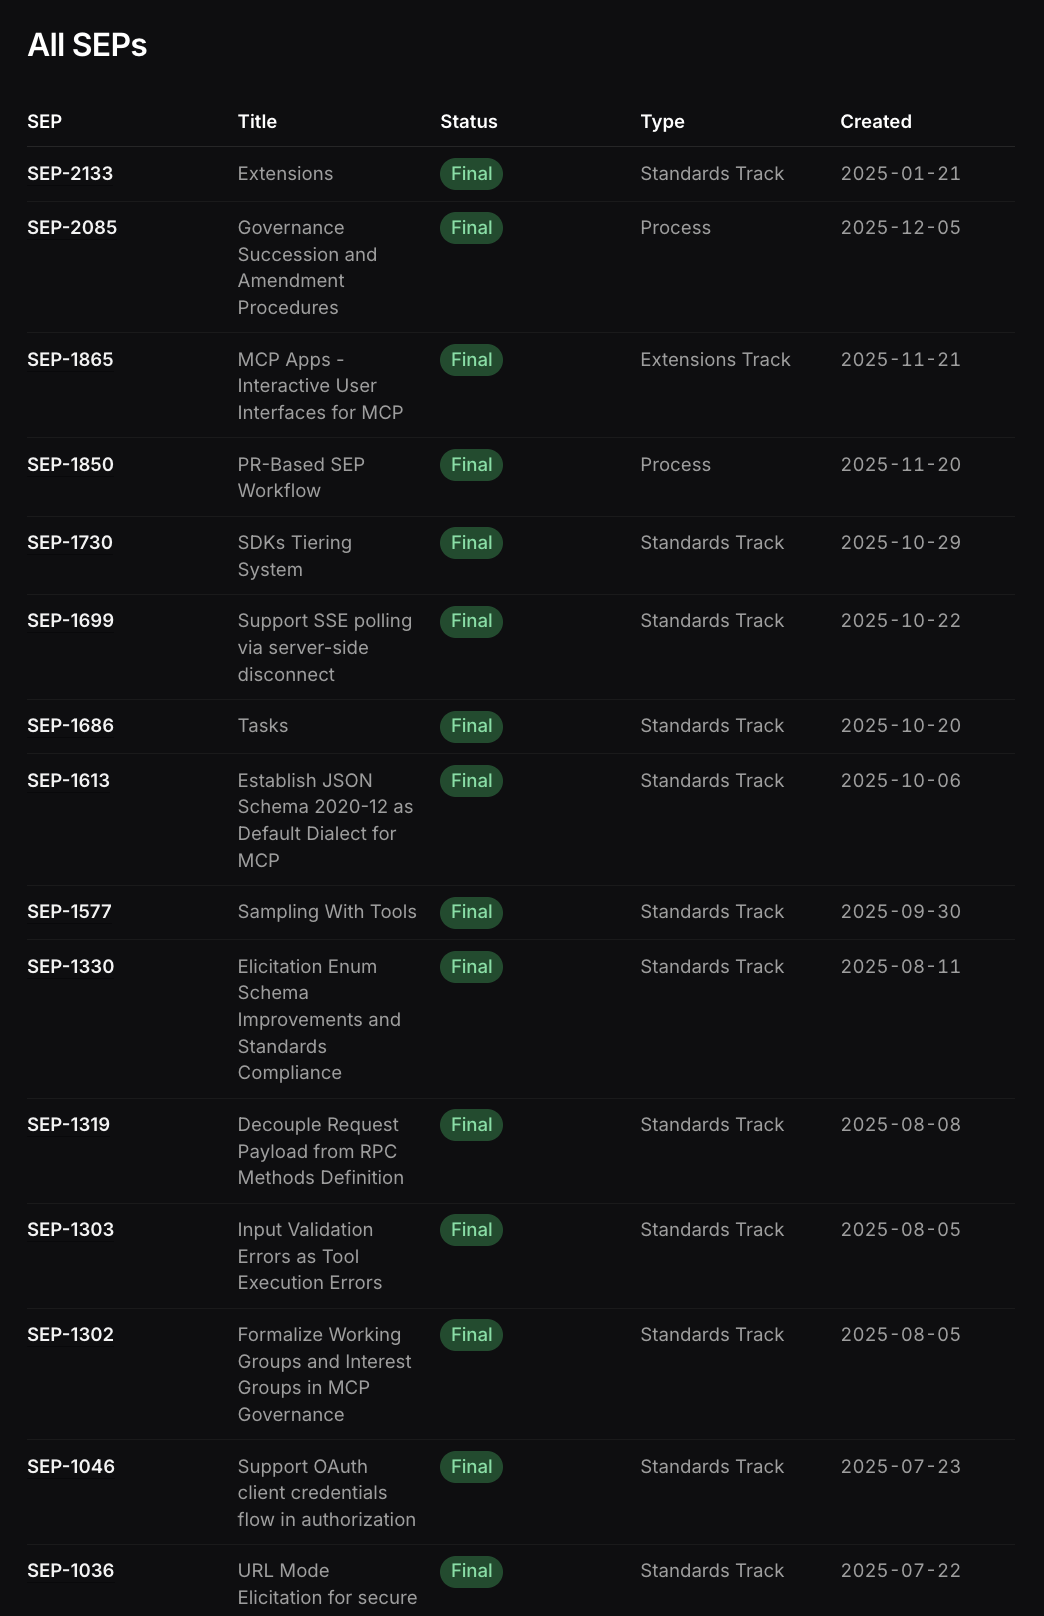This screenshot has width=1044, height=1616.
Task: Open SEP-2085 governance succession entry
Action: pos(72,228)
